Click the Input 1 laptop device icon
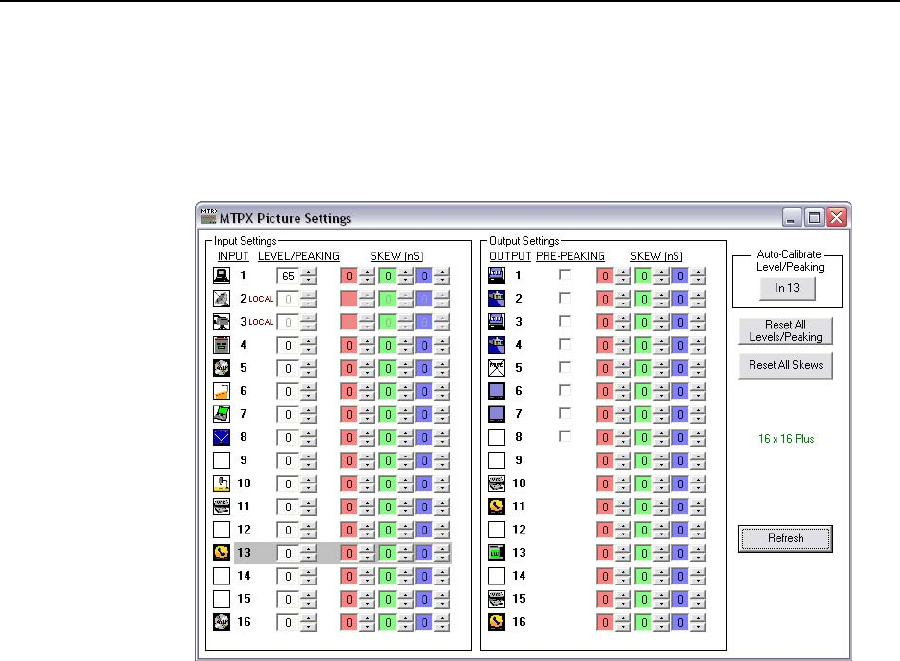Viewport: 900px width, 661px height. click(x=222, y=275)
